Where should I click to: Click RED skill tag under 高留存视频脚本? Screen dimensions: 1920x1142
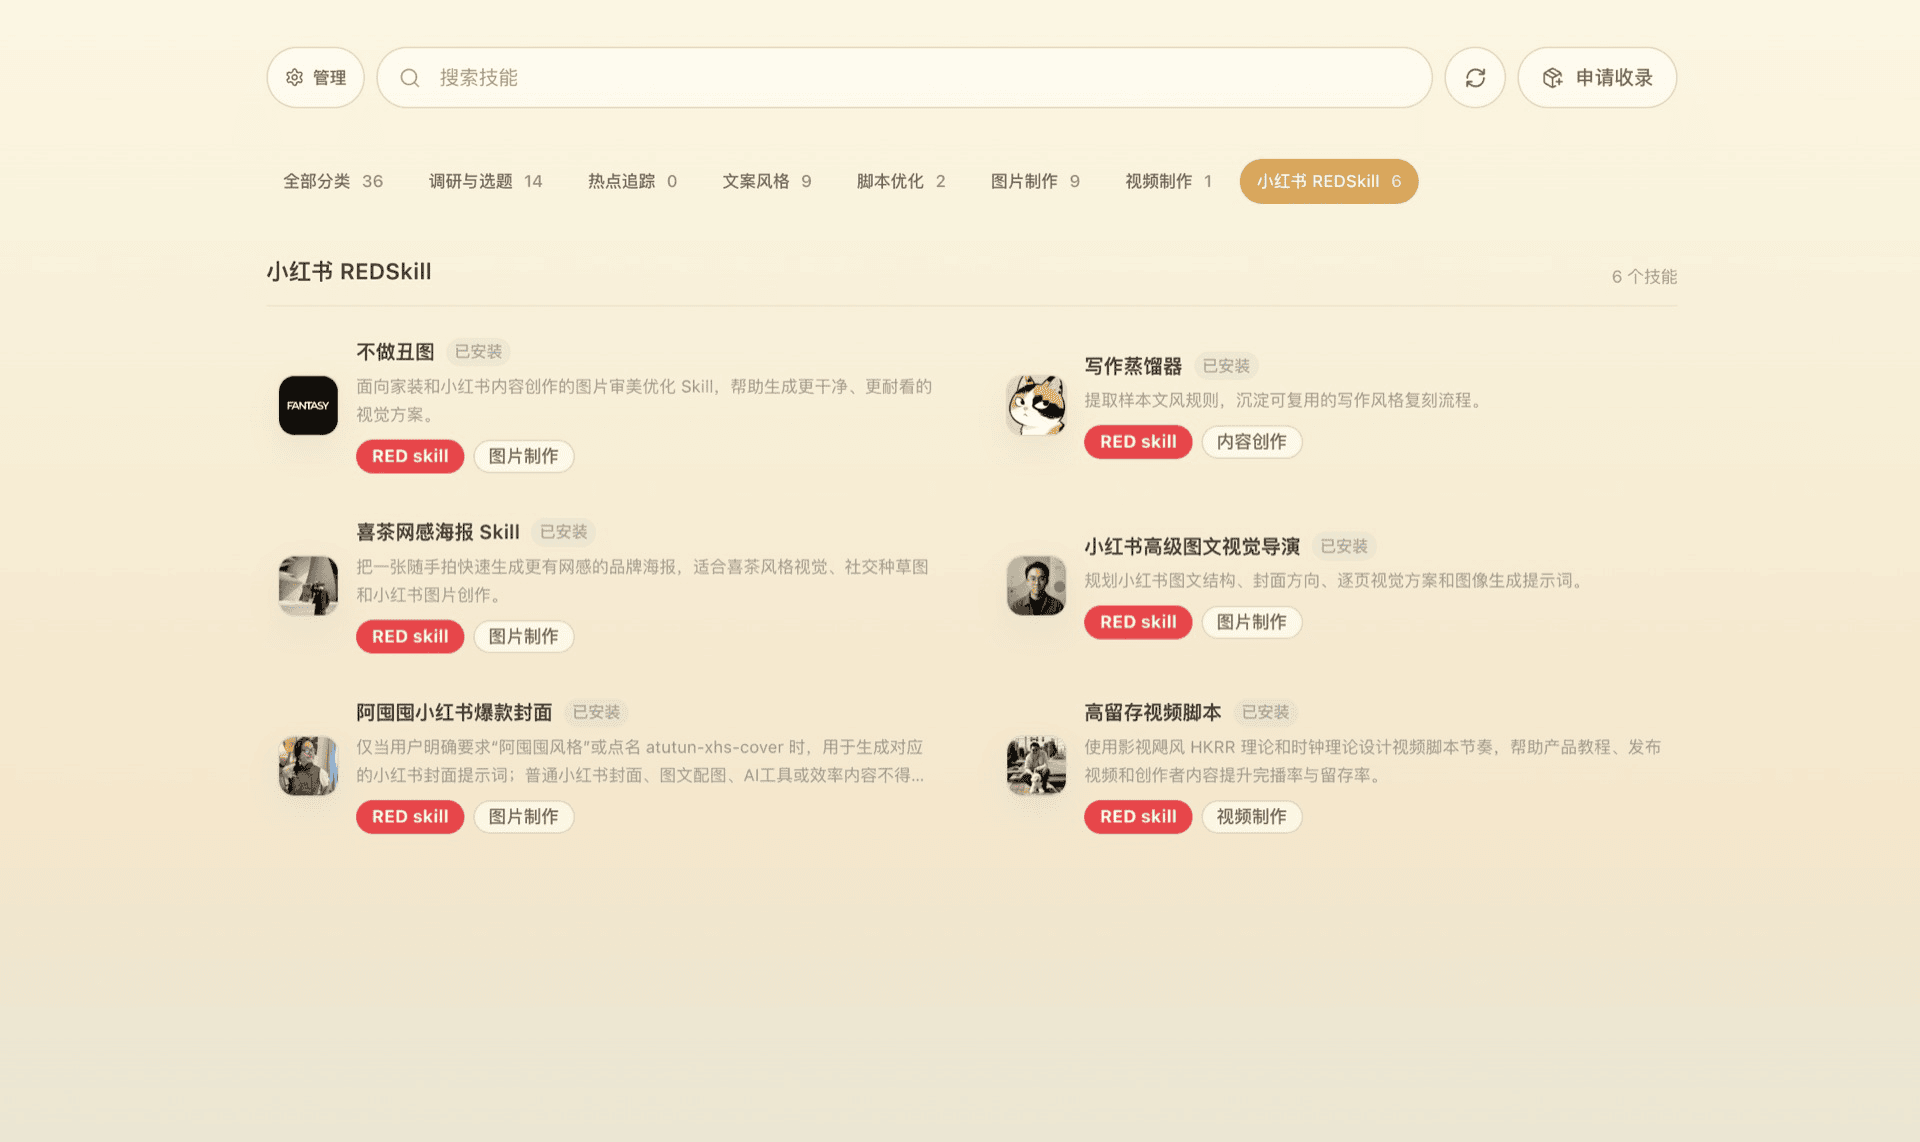(x=1138, y=817)
